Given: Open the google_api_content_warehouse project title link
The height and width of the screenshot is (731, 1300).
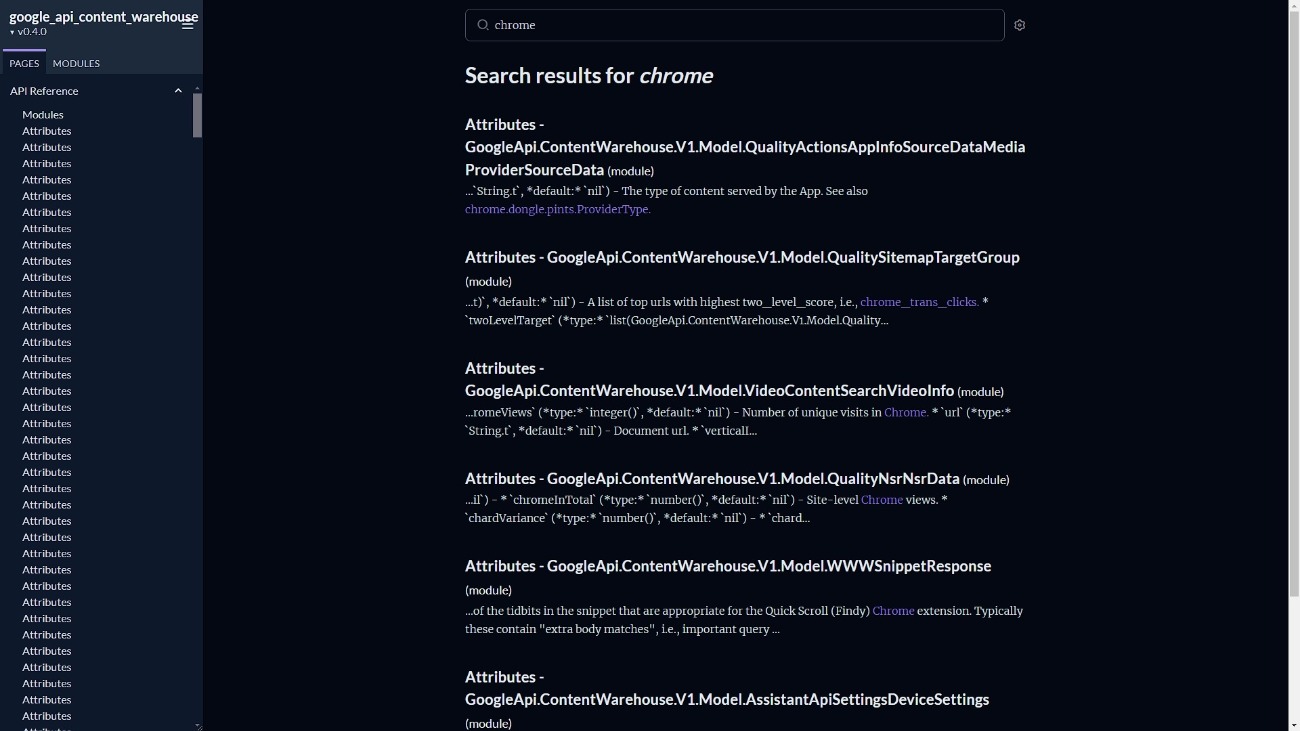Looking at the screenshot, I should pyautogui.click(x=103, y=16).
